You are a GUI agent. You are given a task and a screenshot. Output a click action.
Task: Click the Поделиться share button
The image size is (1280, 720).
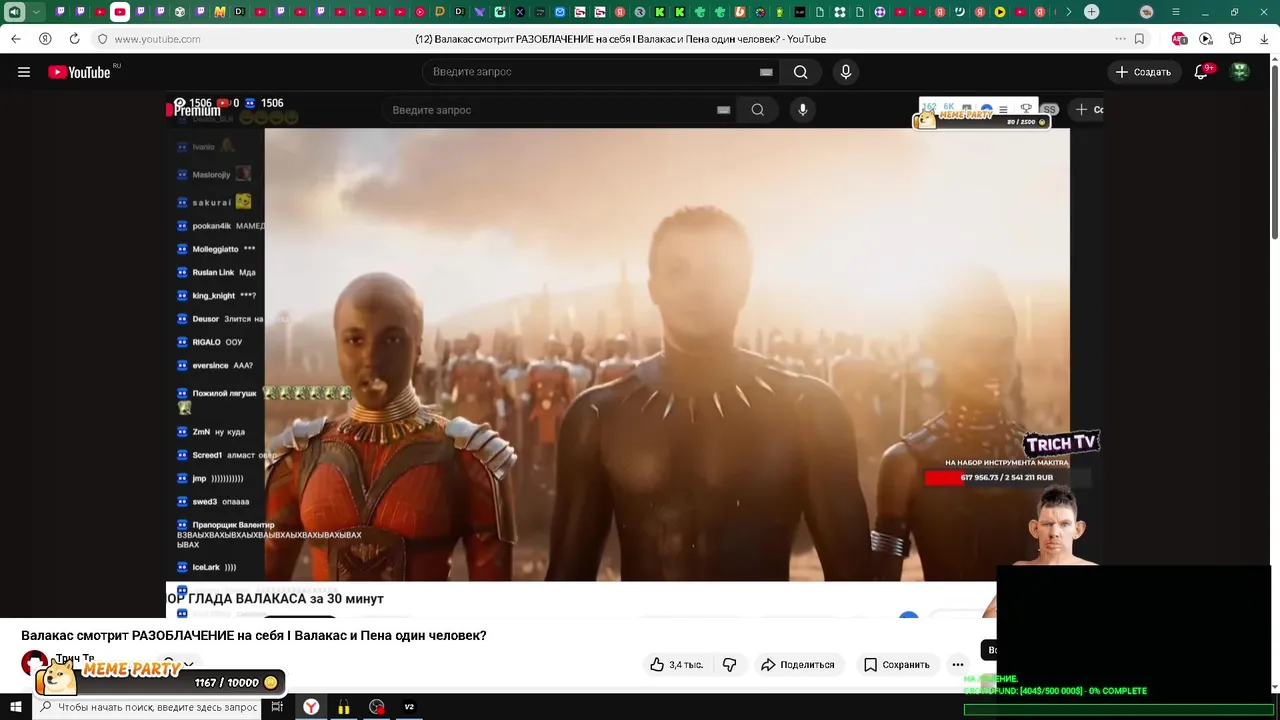click(797, 665)
